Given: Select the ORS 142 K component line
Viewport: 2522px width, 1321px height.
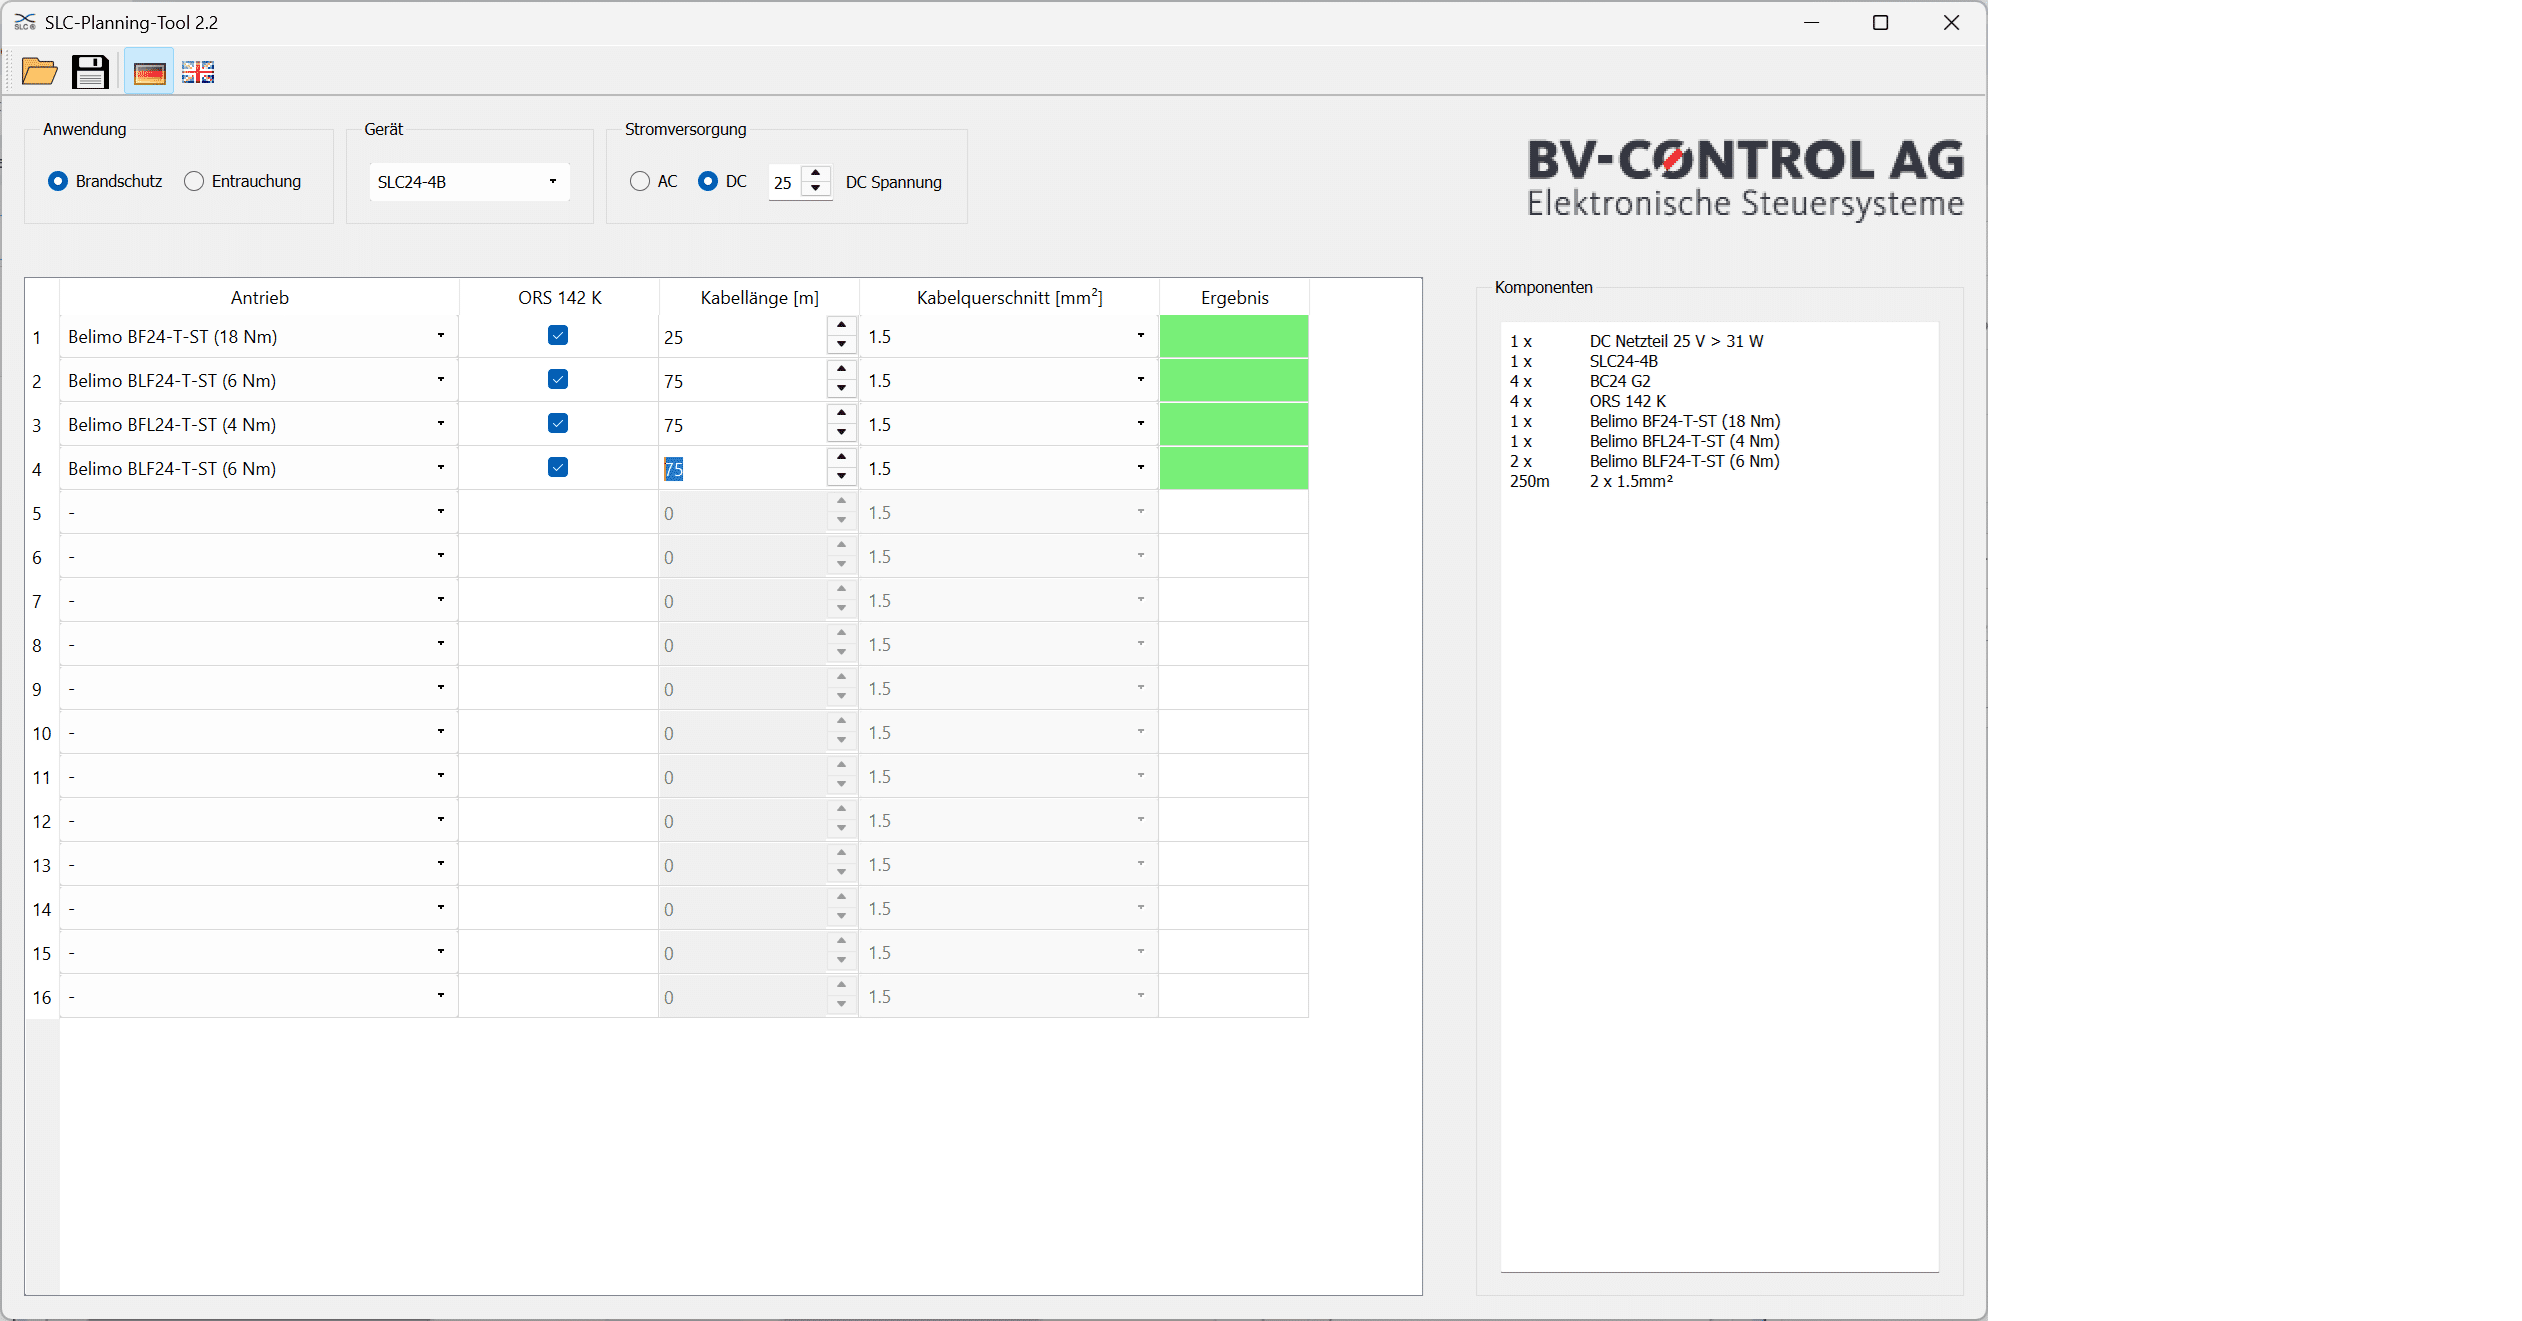Looking at the screenshot, I should click(x=1588, y=401).
